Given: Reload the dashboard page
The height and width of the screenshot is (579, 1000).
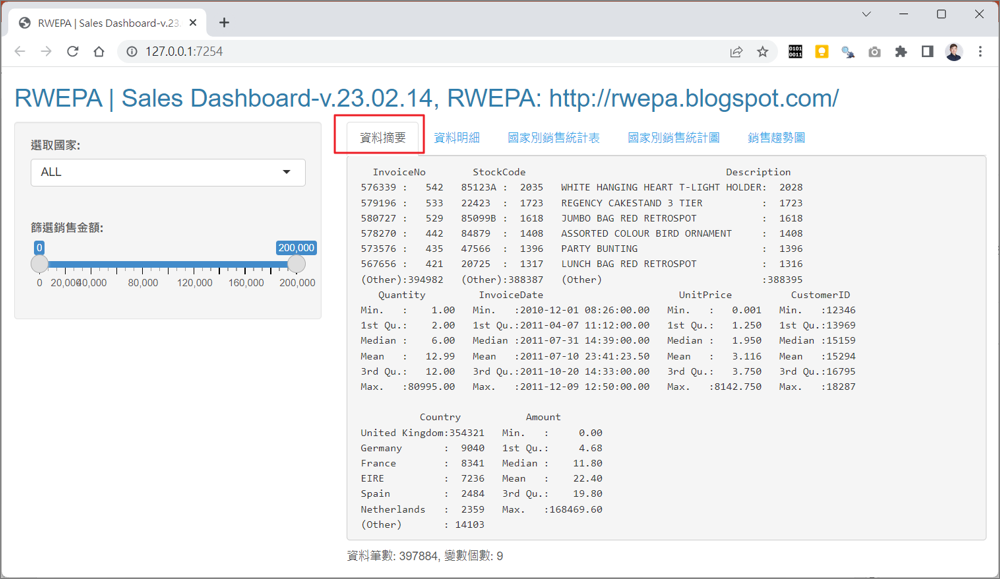Looking at the screenshot, I should [72, 52].
